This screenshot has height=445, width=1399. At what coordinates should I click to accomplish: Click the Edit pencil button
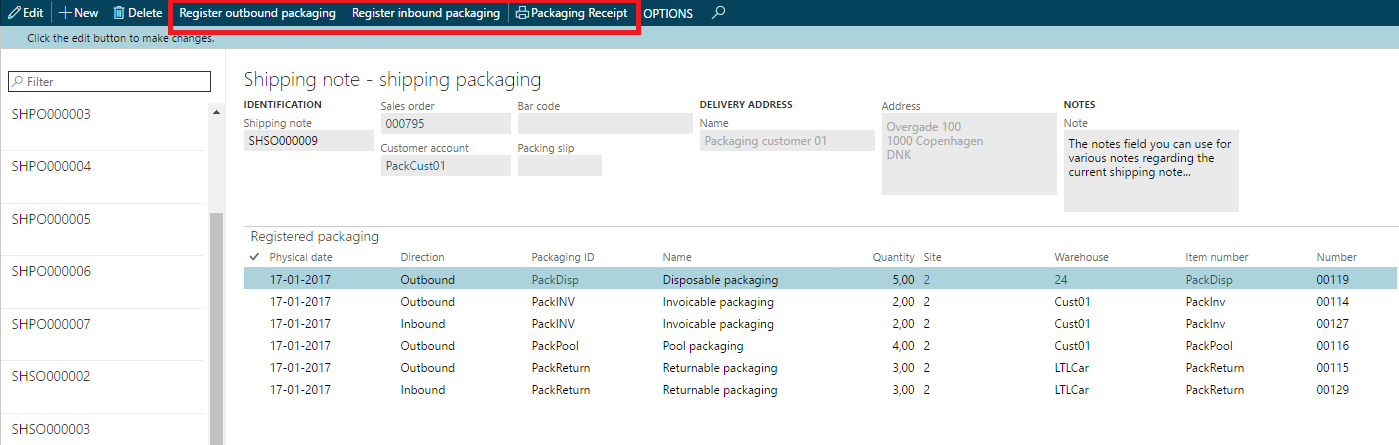pos(25,13)
